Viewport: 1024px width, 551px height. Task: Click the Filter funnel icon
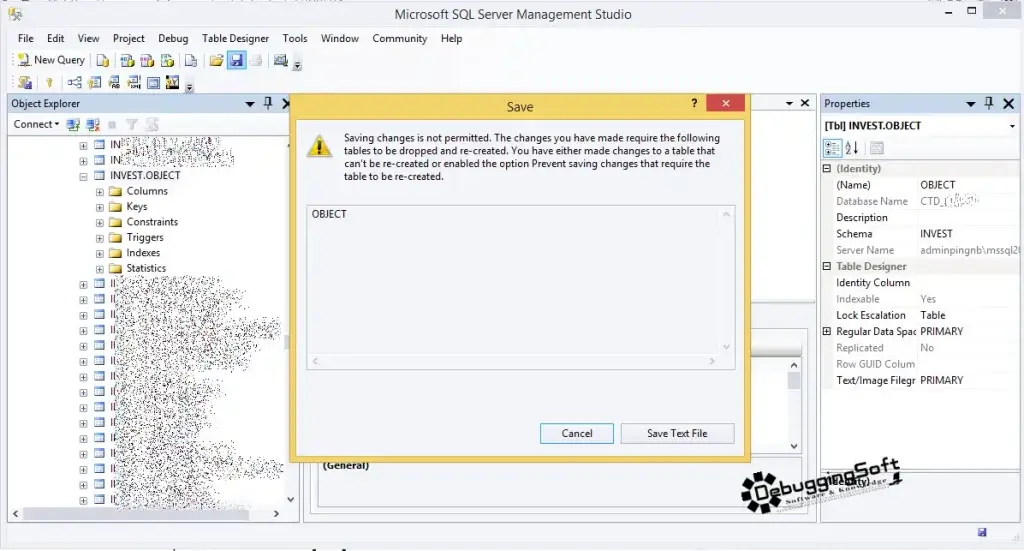point(132,124)
